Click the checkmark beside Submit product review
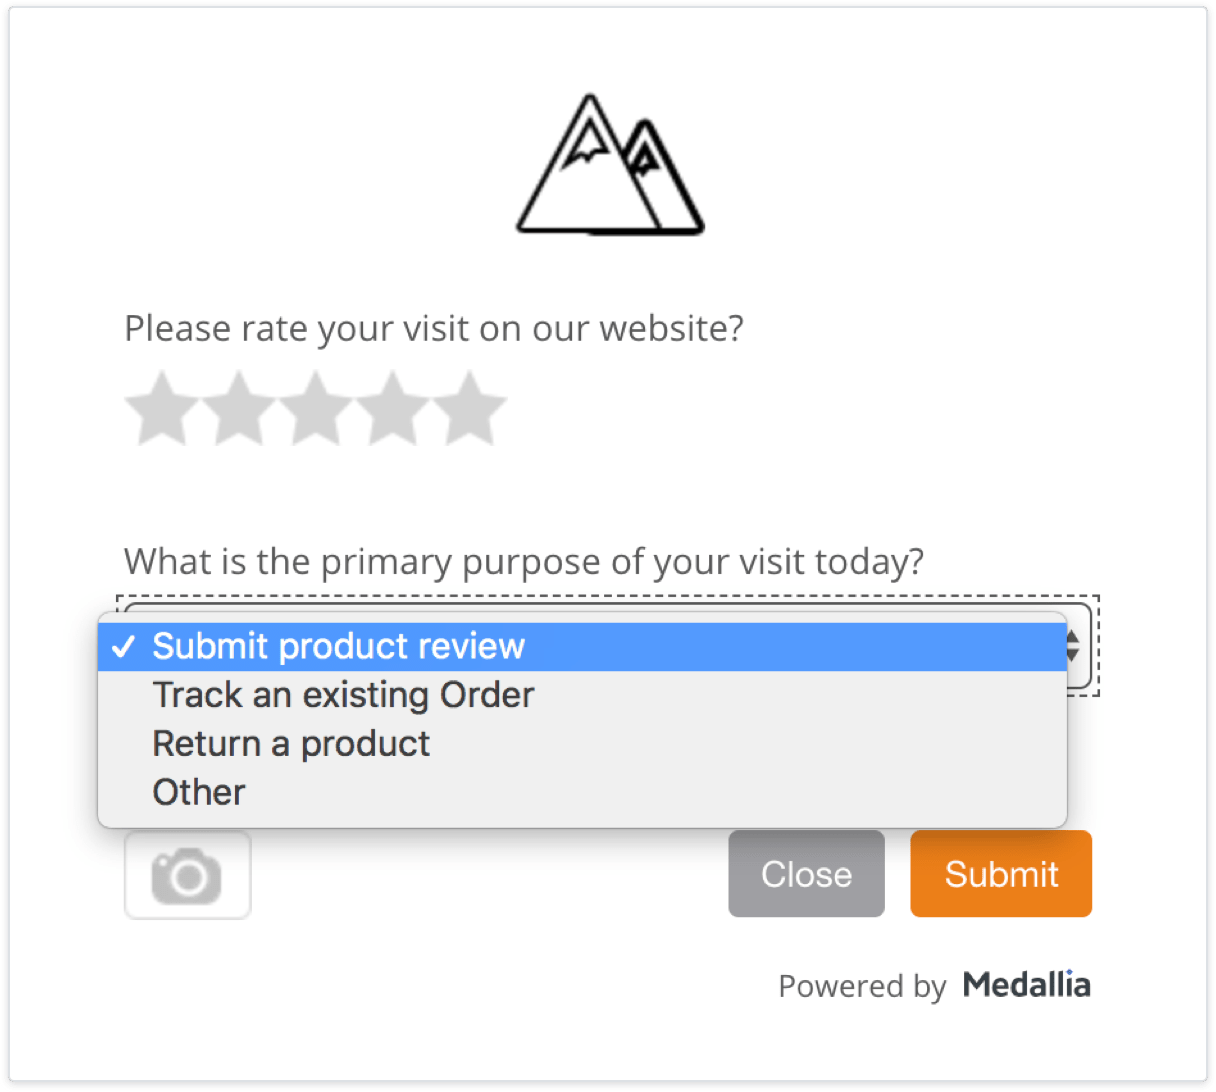1216x1092 pixels. [x=124, y=647]
